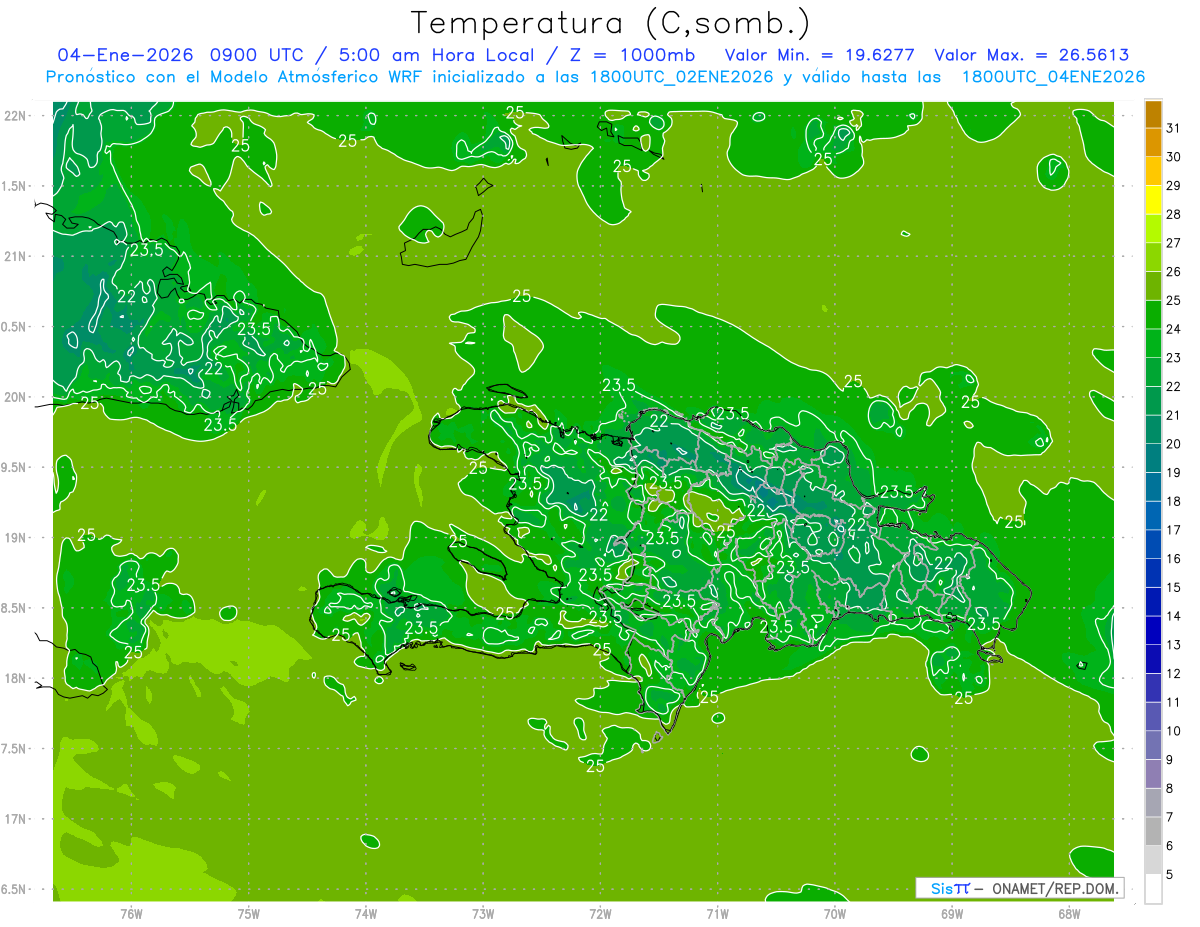Screen dimensions: 1200x927
Task: Pick the yellow swatch between 28 and 29
Action: pyautogui.click(x=1153, y=200)
